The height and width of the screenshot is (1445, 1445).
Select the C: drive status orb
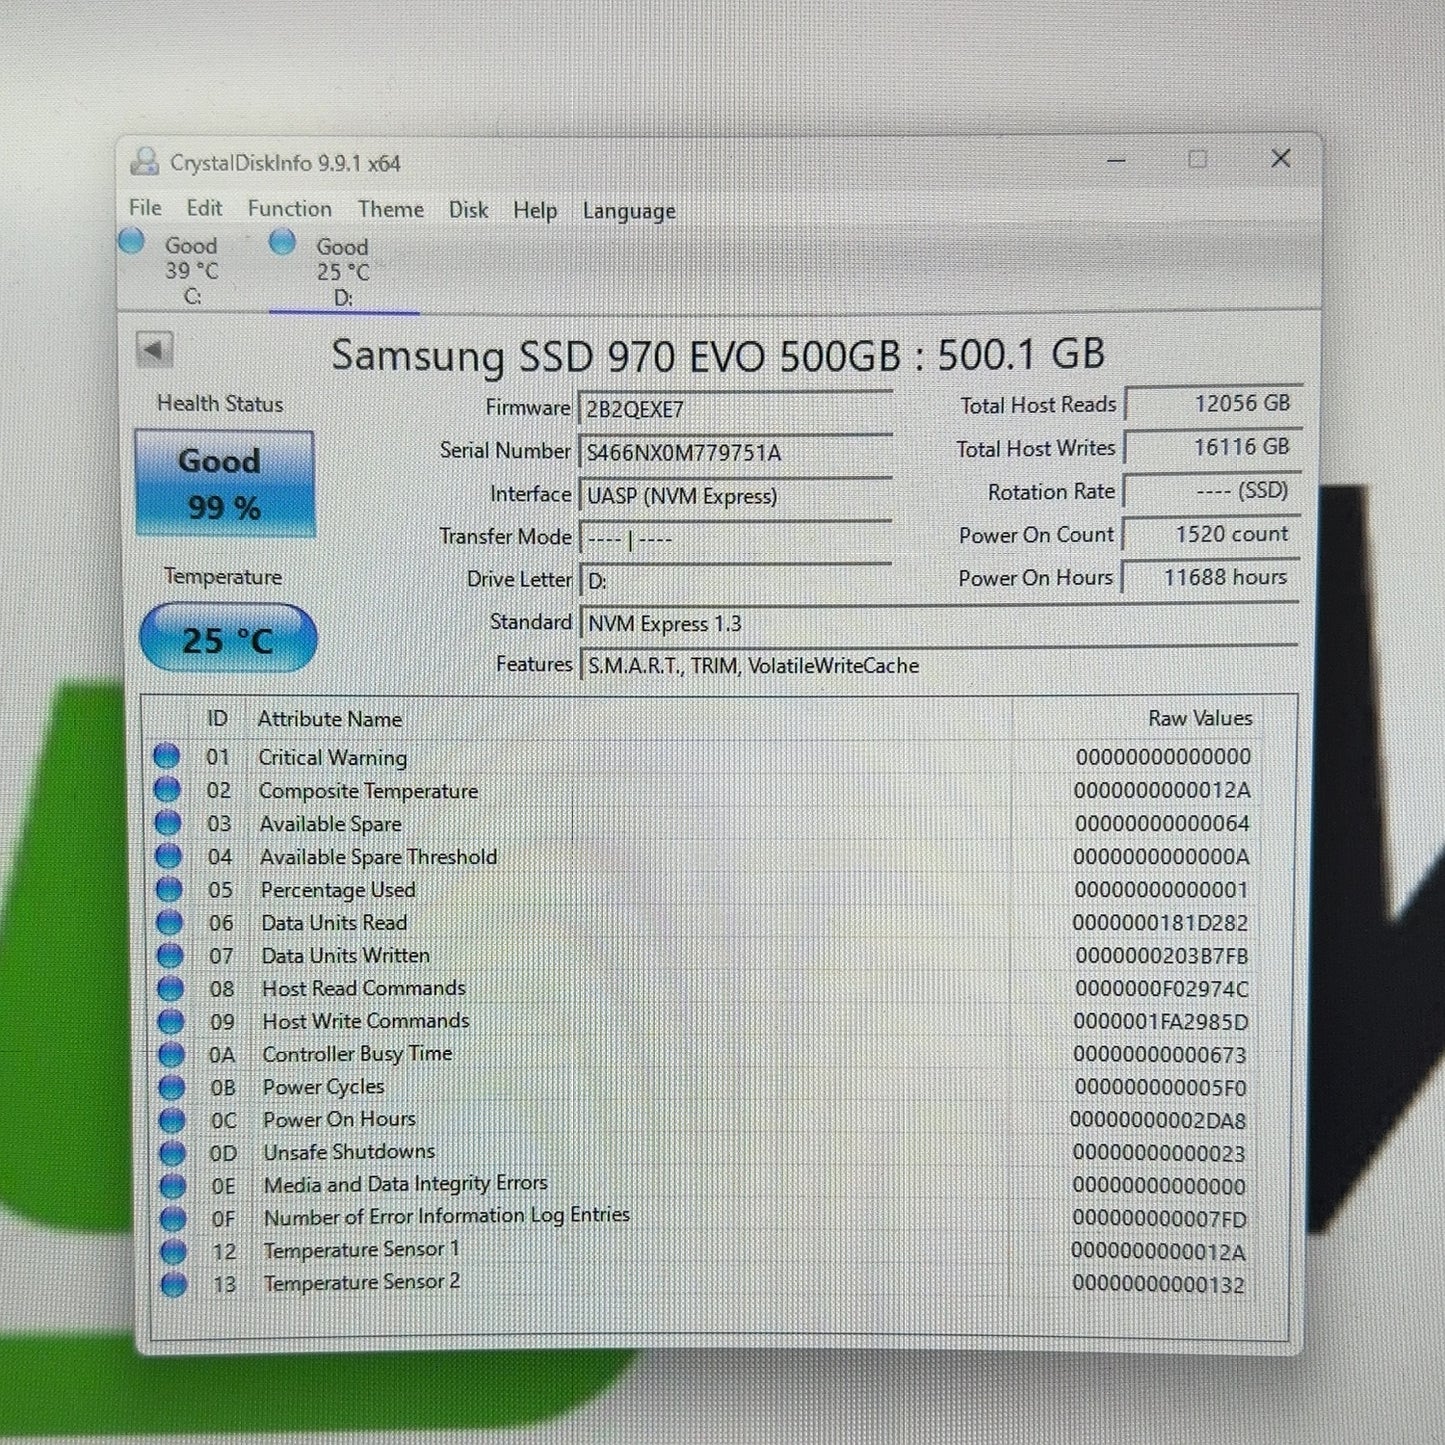[131, 241]
